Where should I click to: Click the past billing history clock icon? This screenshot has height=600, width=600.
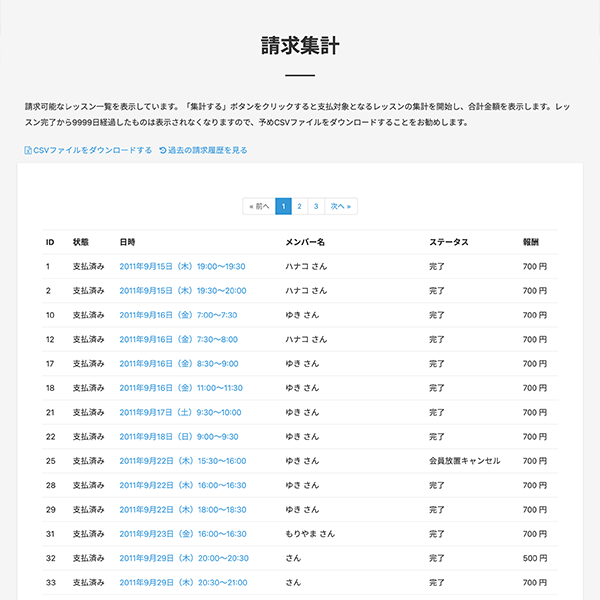(163, 150)
